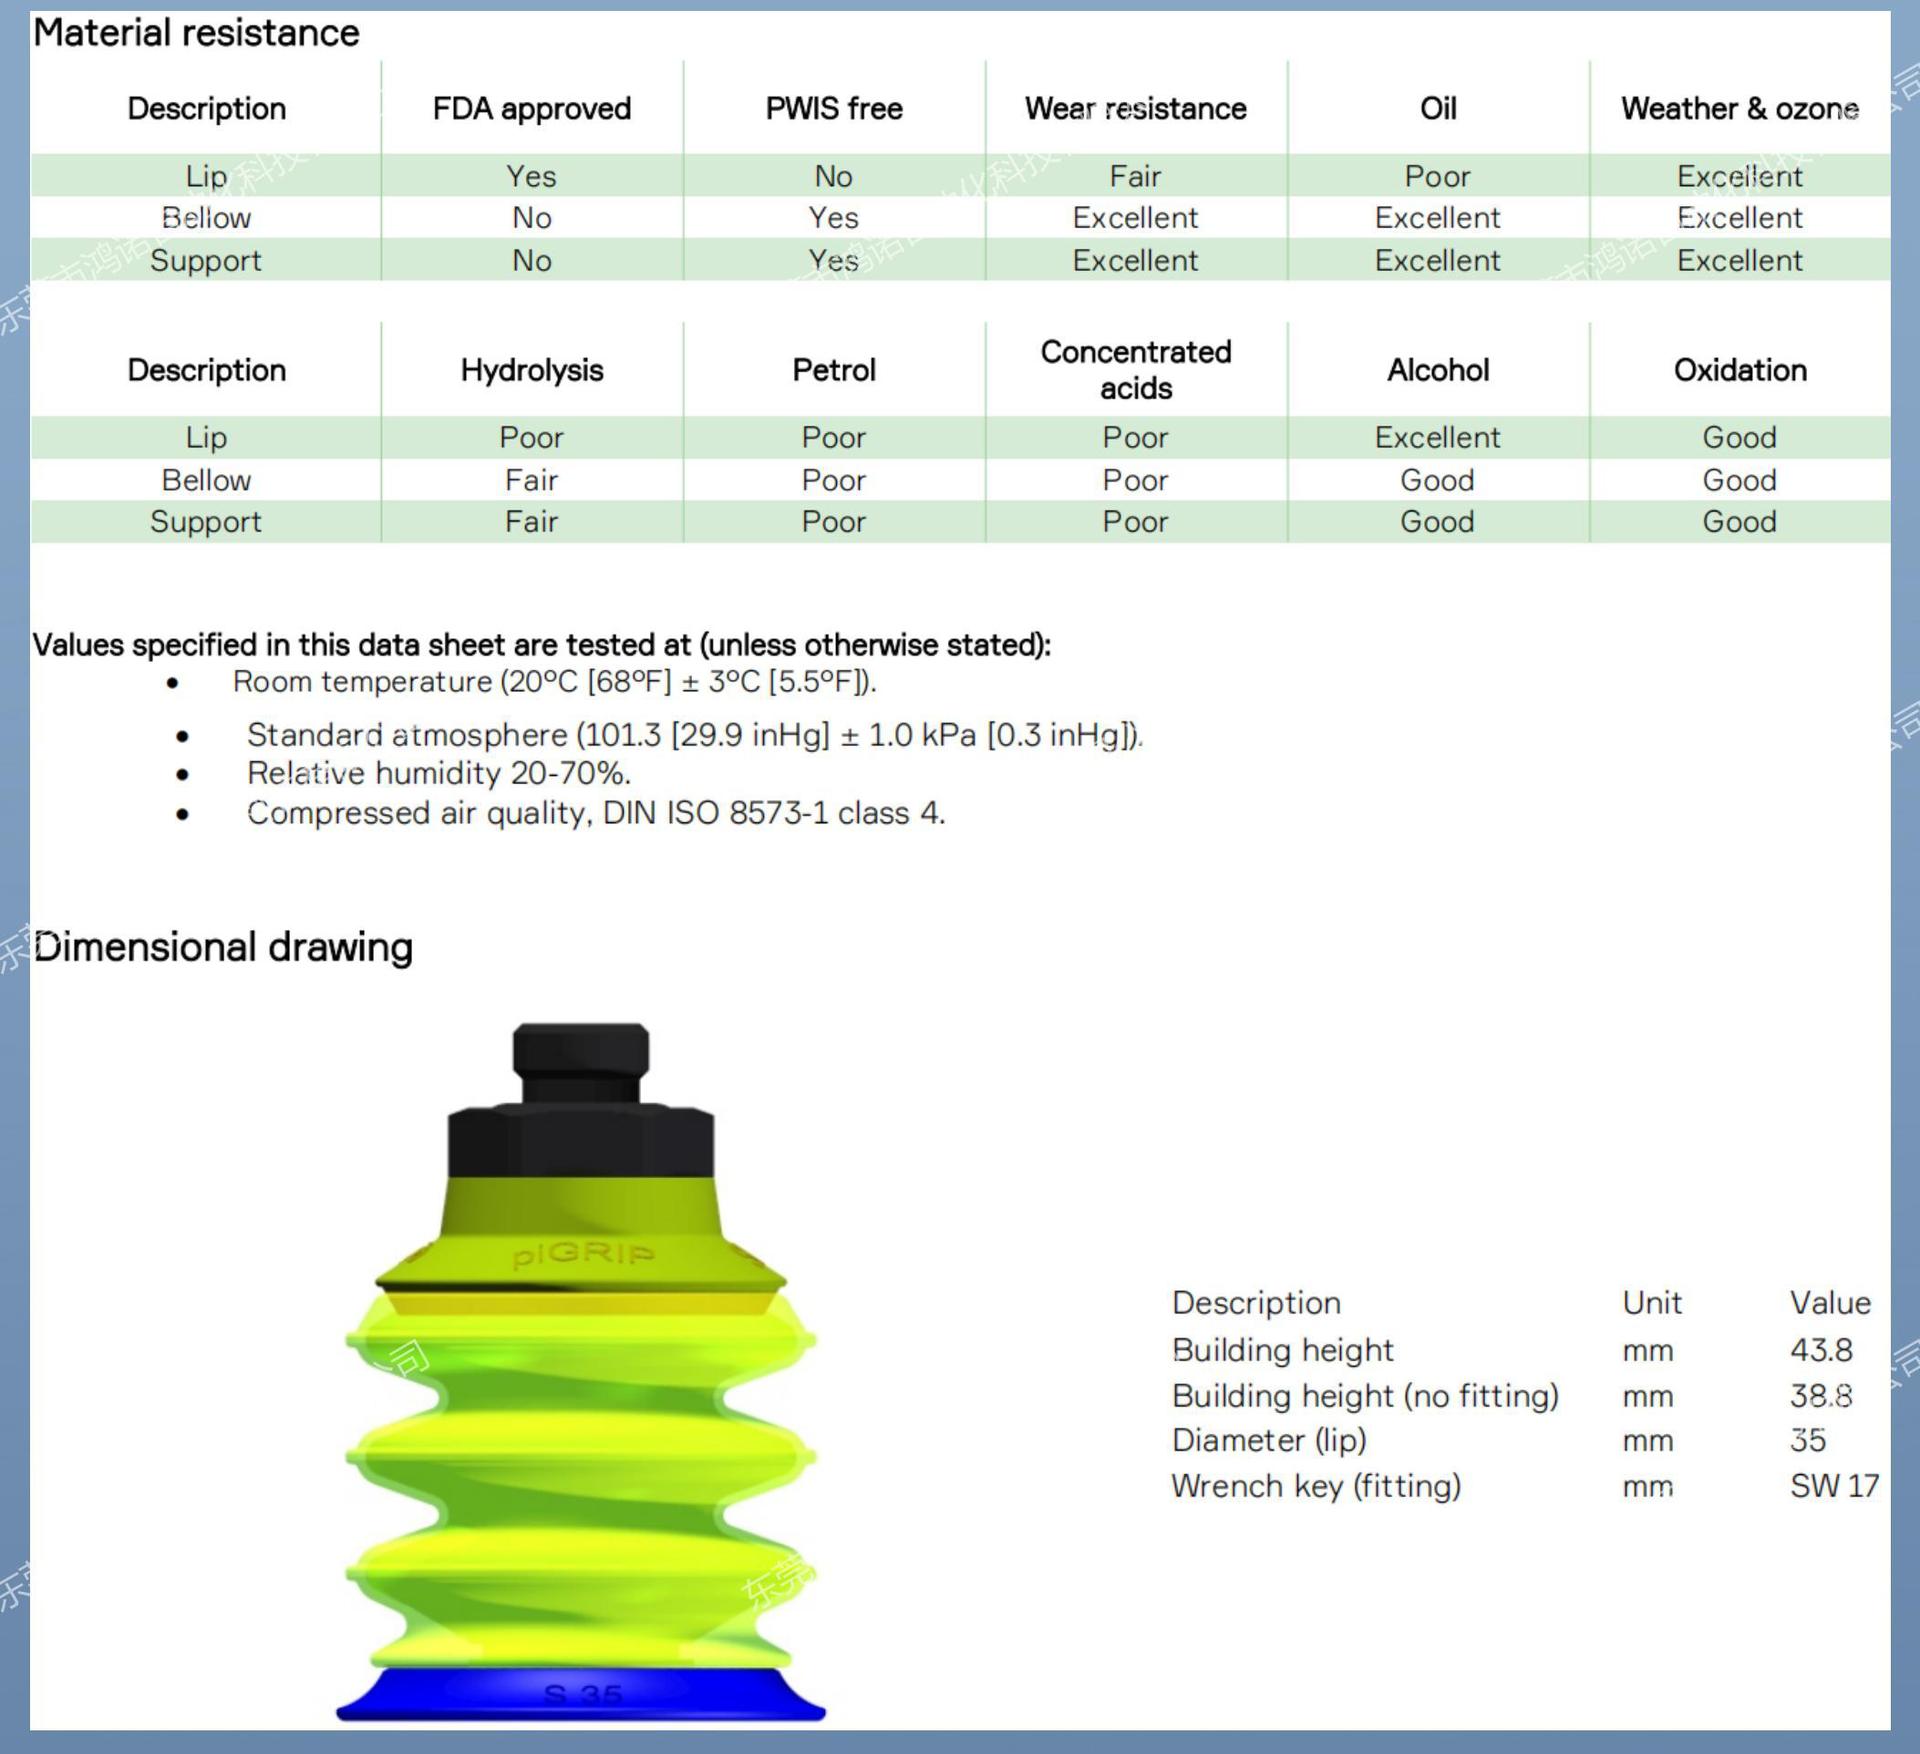The image size is (1920, 1754).
Task: Click the 'Petrol' column header
Action: [834, 370]
